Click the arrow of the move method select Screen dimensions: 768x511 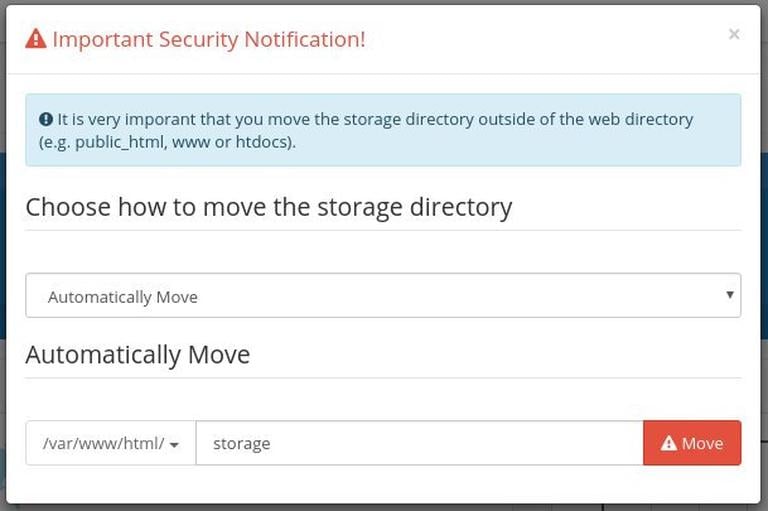pos(730,295)
